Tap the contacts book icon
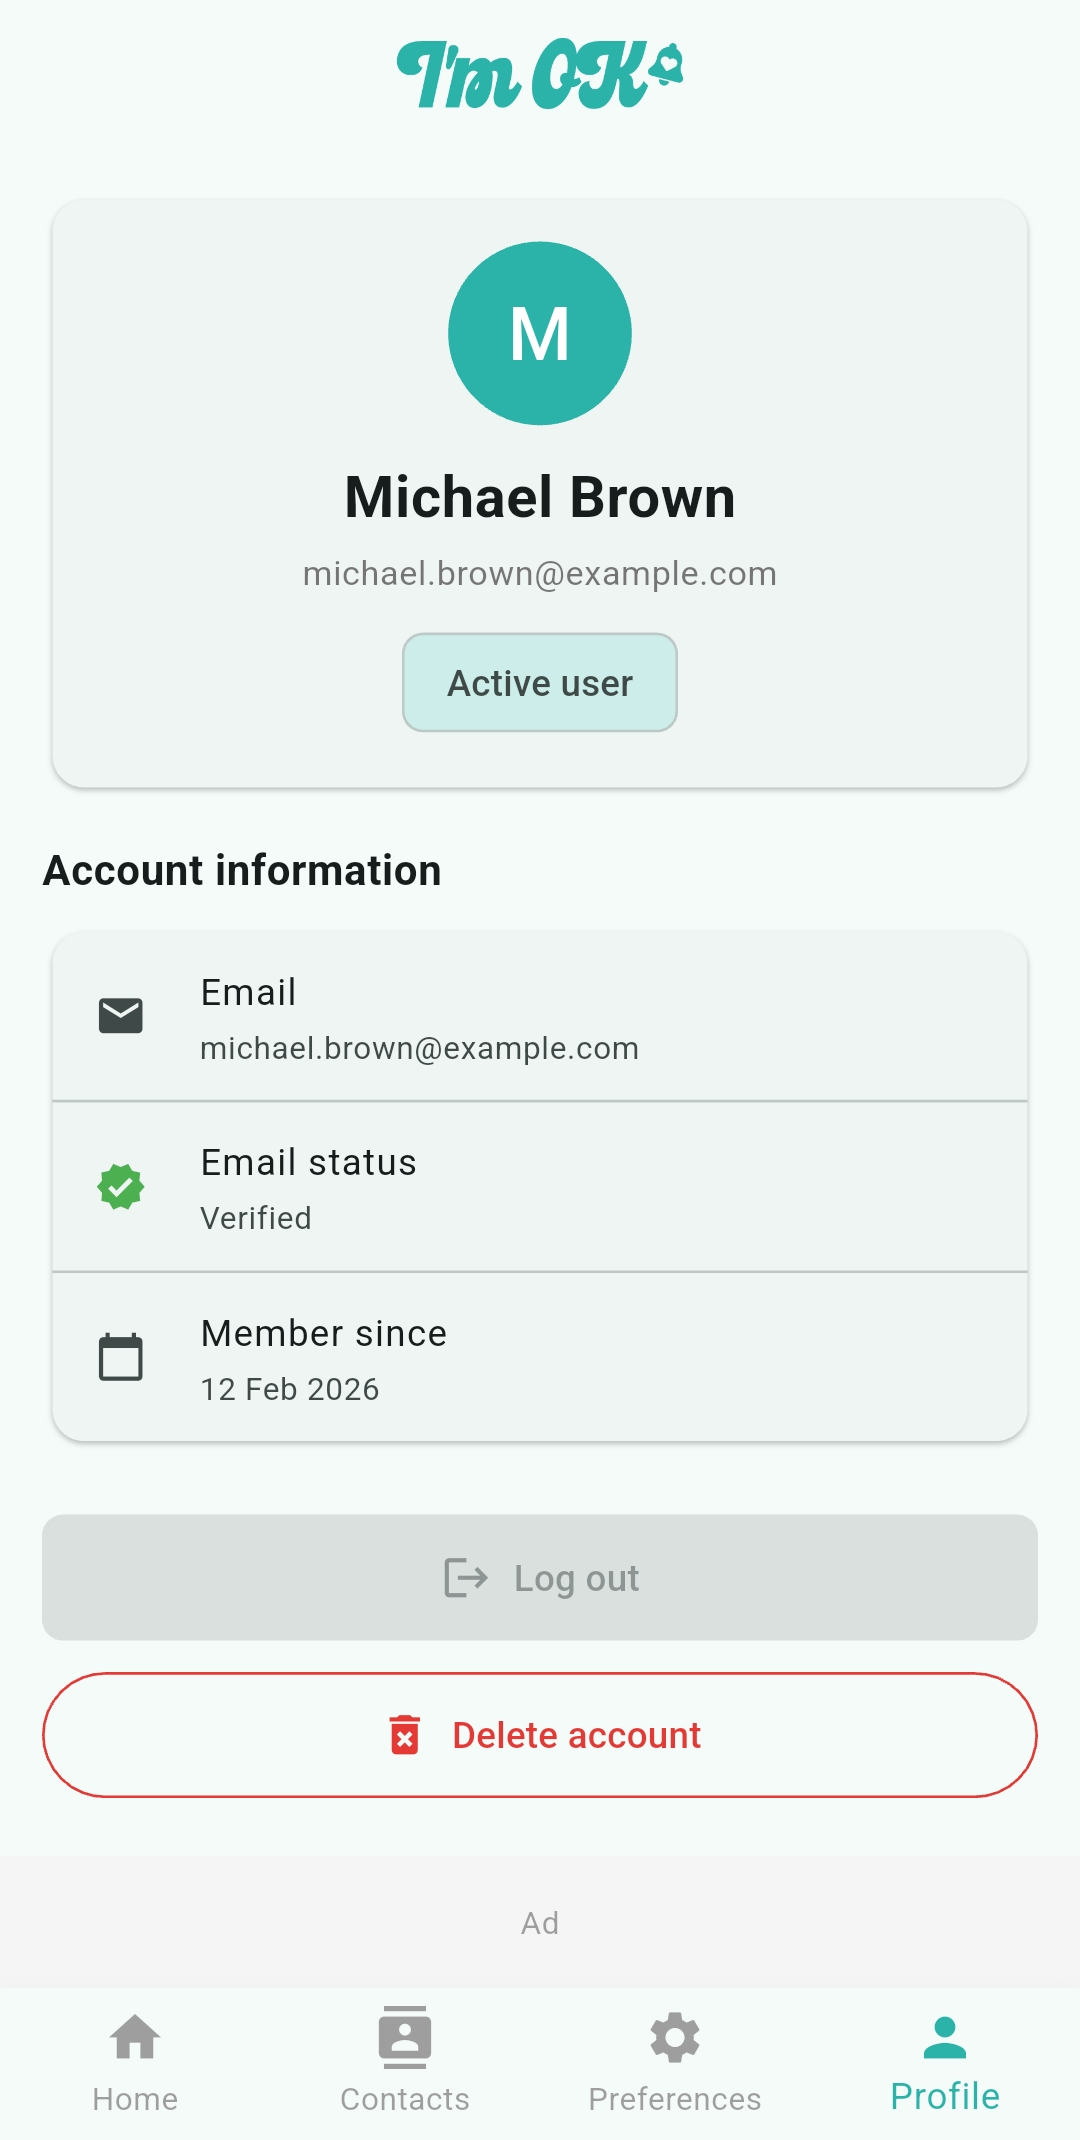The width and height of the screenshot is (1080, 2140). pyautogui.click(x=405, y=2037)
